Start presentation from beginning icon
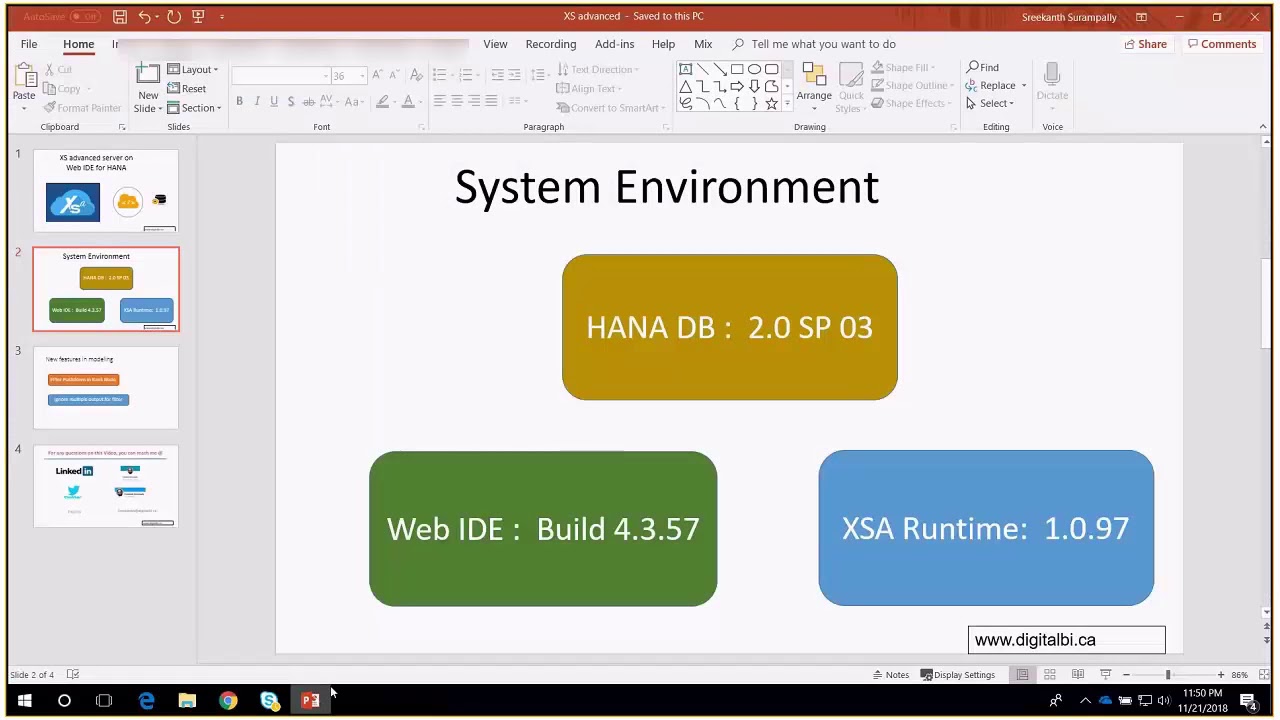Image resolution: width=1280 pixels, height=720 pixels. 198,17
